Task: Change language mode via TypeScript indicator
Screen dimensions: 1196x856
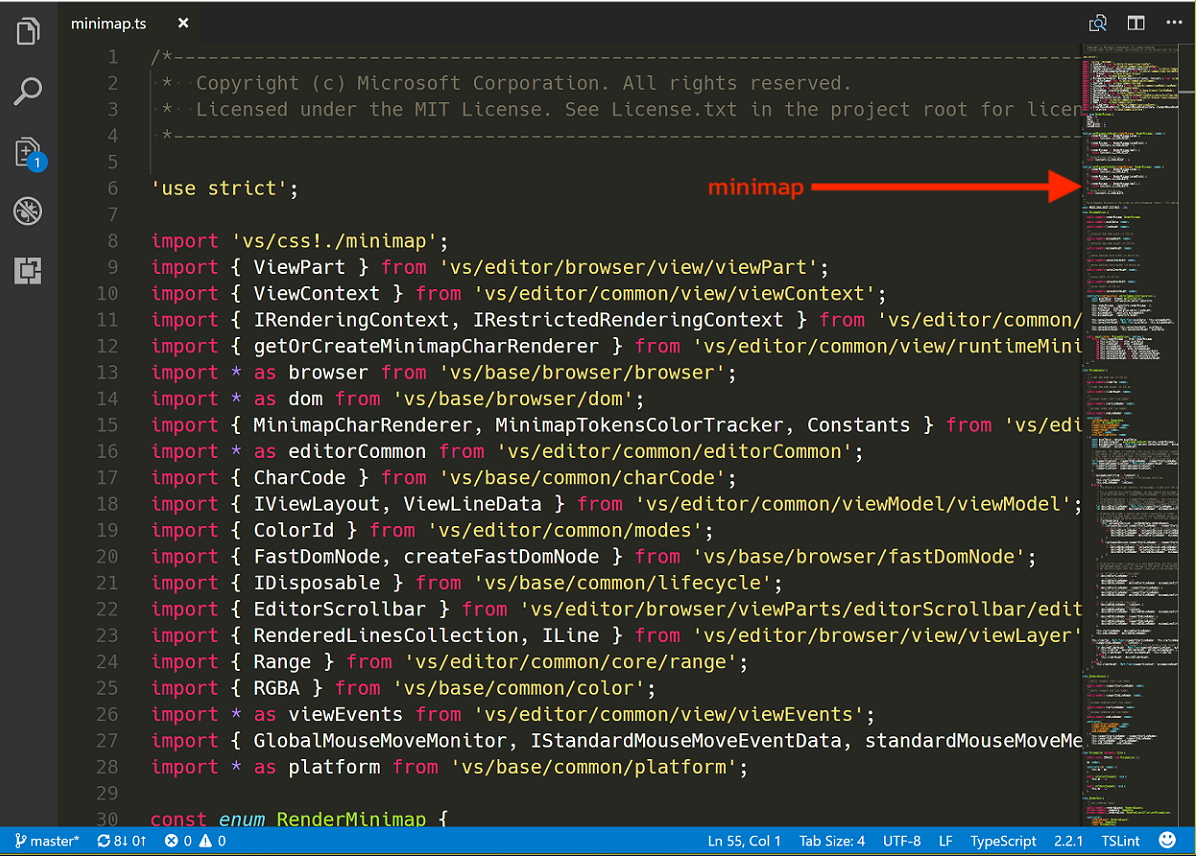Action: tap(1003, 840)
